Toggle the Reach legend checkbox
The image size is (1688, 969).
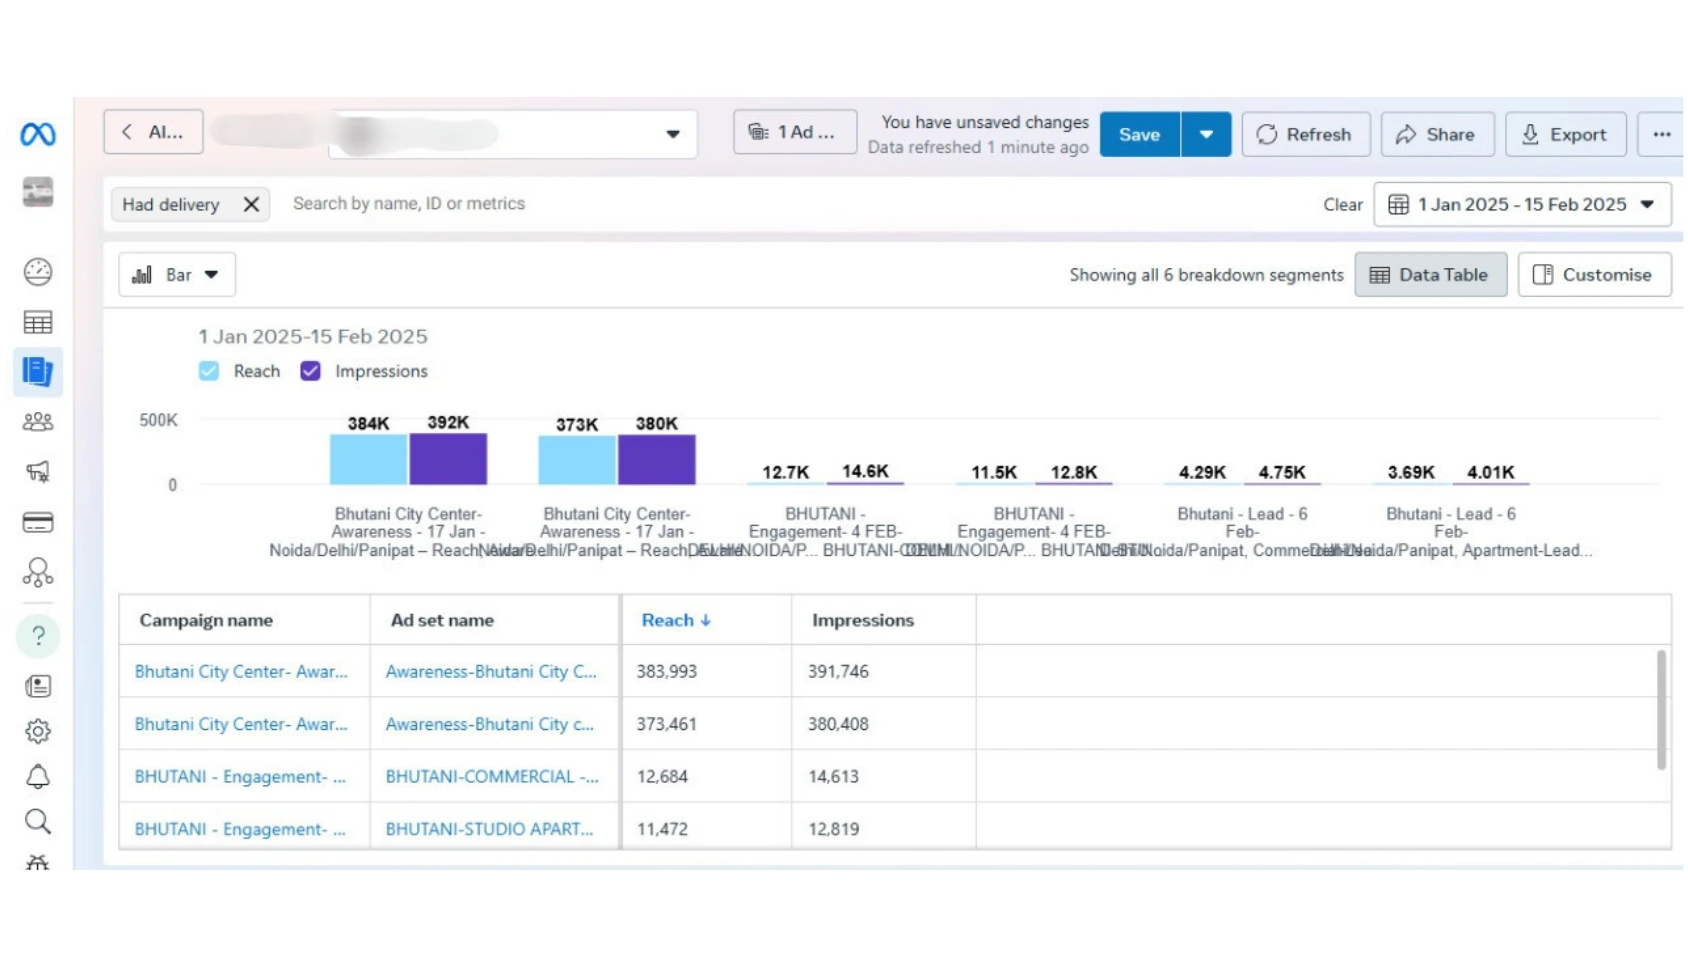[209, 371]
